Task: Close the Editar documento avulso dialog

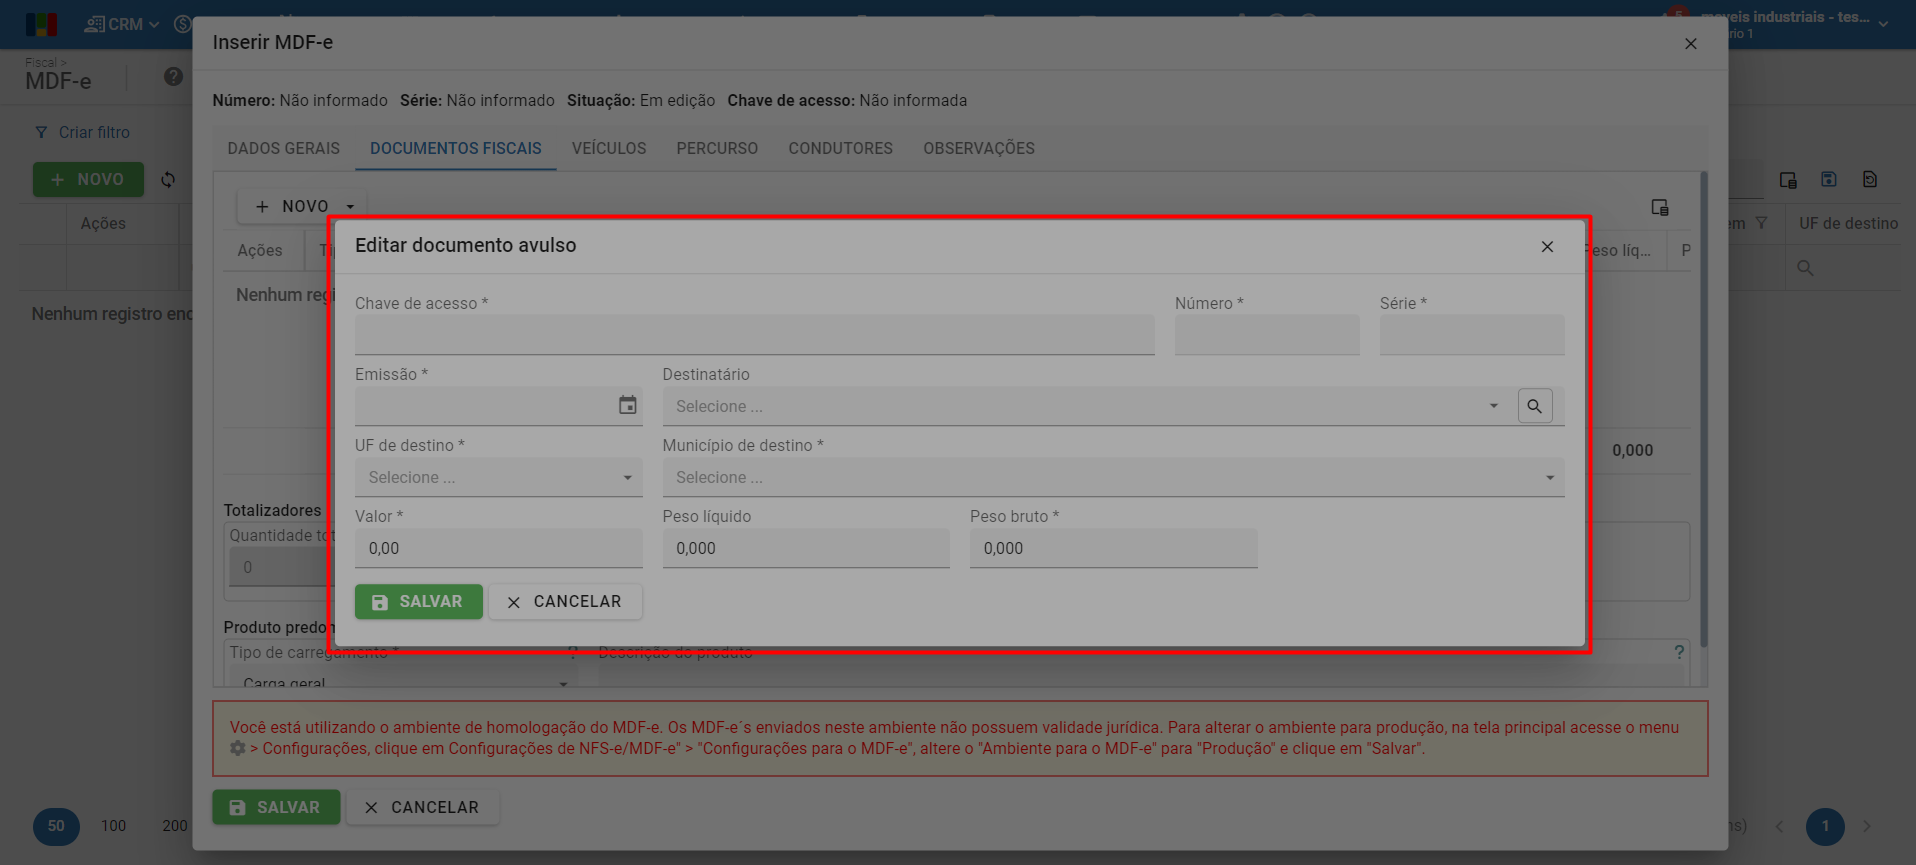Action: point(1547,246)
